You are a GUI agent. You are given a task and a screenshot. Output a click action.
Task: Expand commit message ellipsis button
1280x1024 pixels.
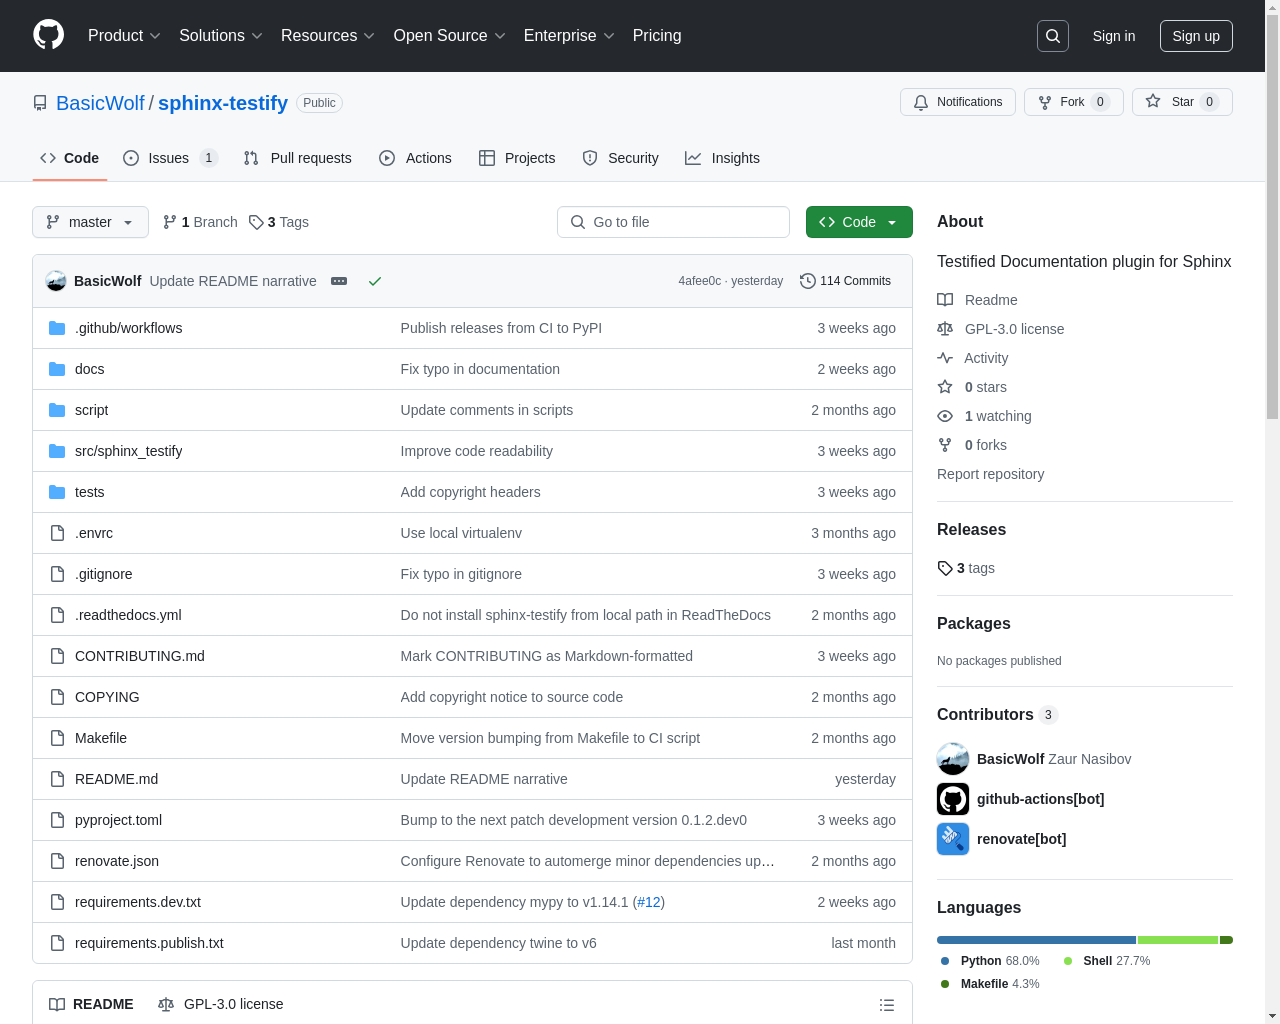[339, 281]
